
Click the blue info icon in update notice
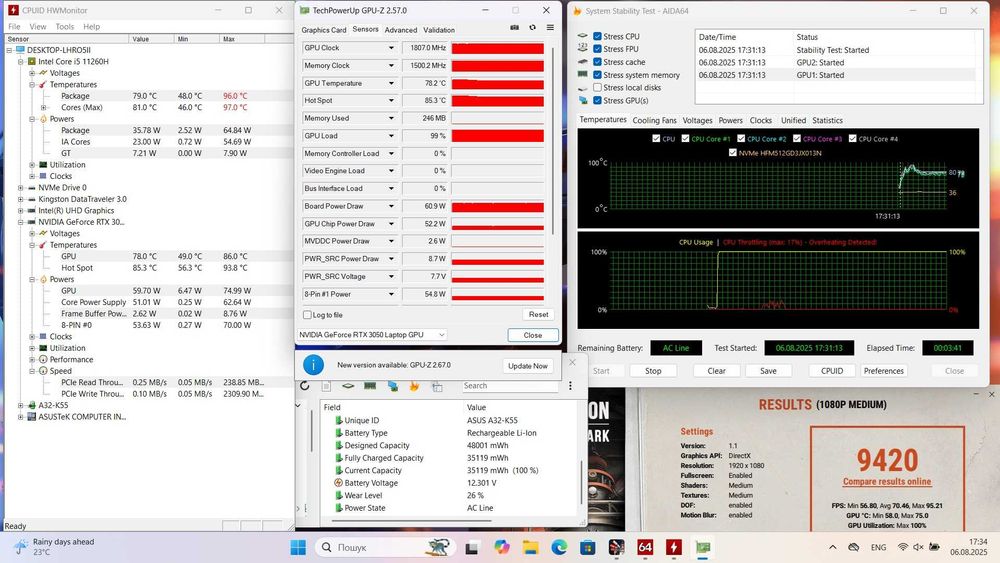(x=313, y=365)
